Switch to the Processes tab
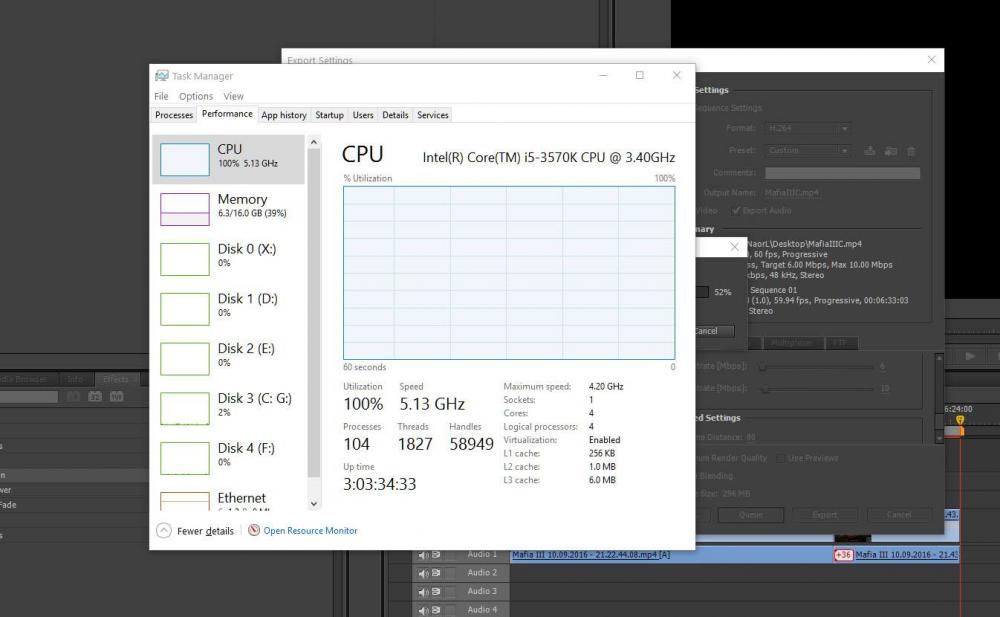Image resolution: width=1000 pixels, height=617 pixels. click(x=173, y=115)
